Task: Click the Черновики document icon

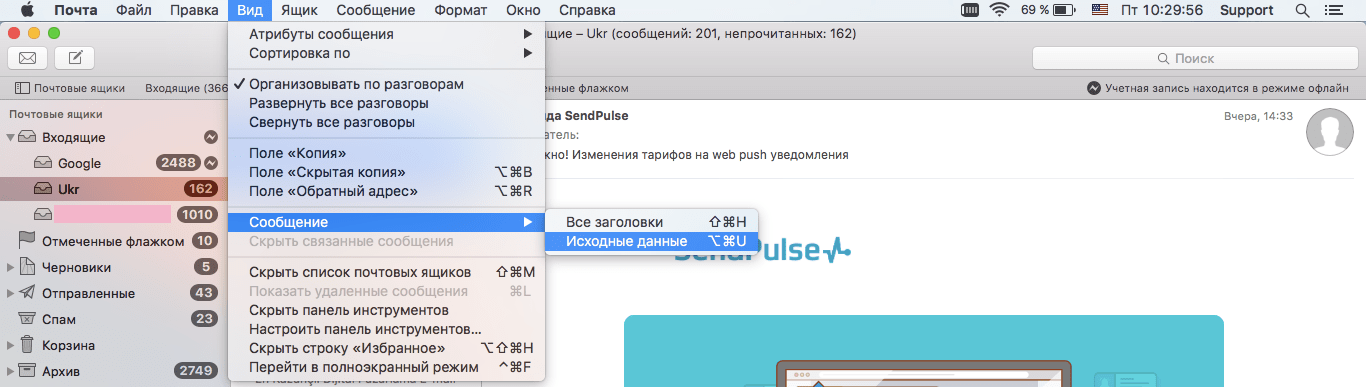Action: (26, 267)
